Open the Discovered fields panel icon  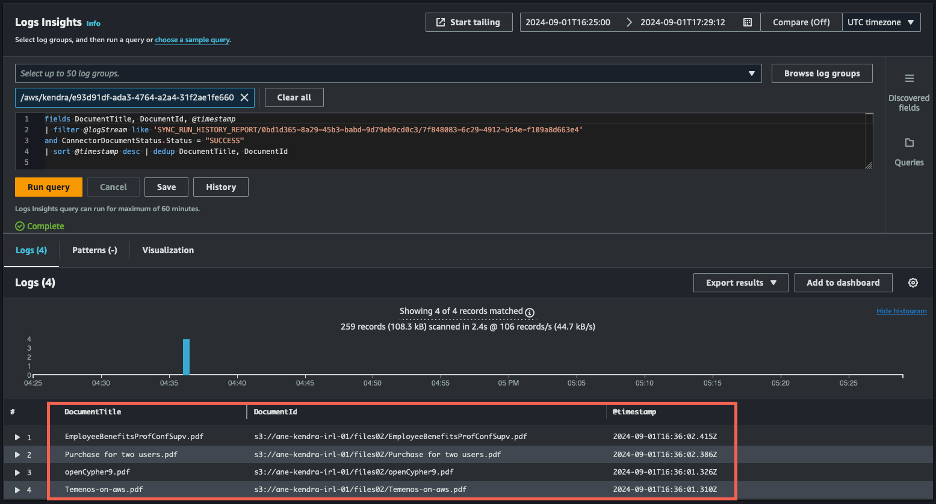[x=908, y=79]
